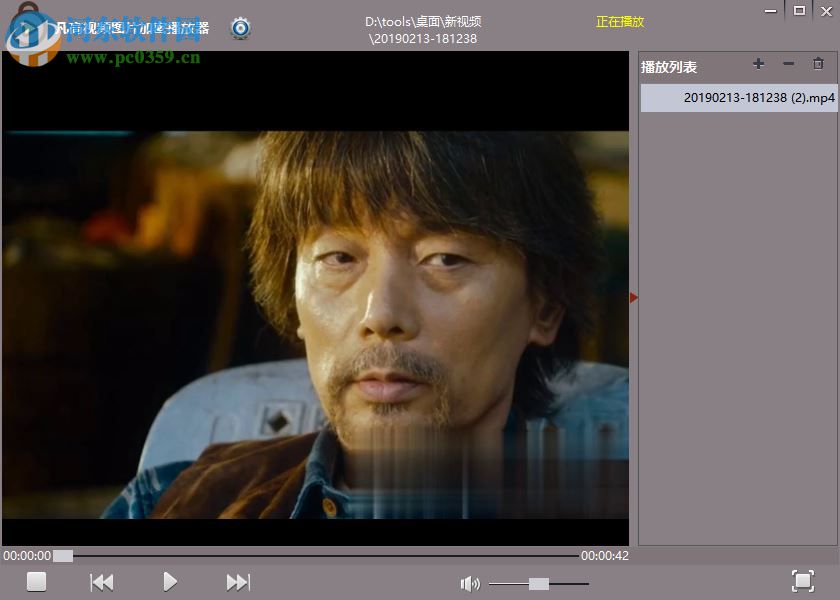The image size is (840, 600).
Task: Click the D:\tools path text in title bar
Action: (x=423, y=21)
